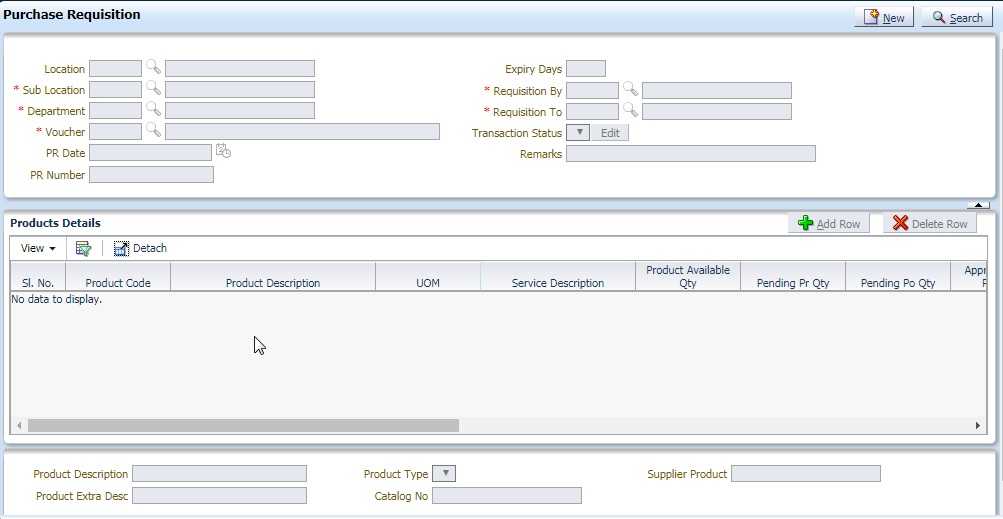Open the Transaction Status dropdown
Screen dimensions: 1003x519
pos(578,132)
